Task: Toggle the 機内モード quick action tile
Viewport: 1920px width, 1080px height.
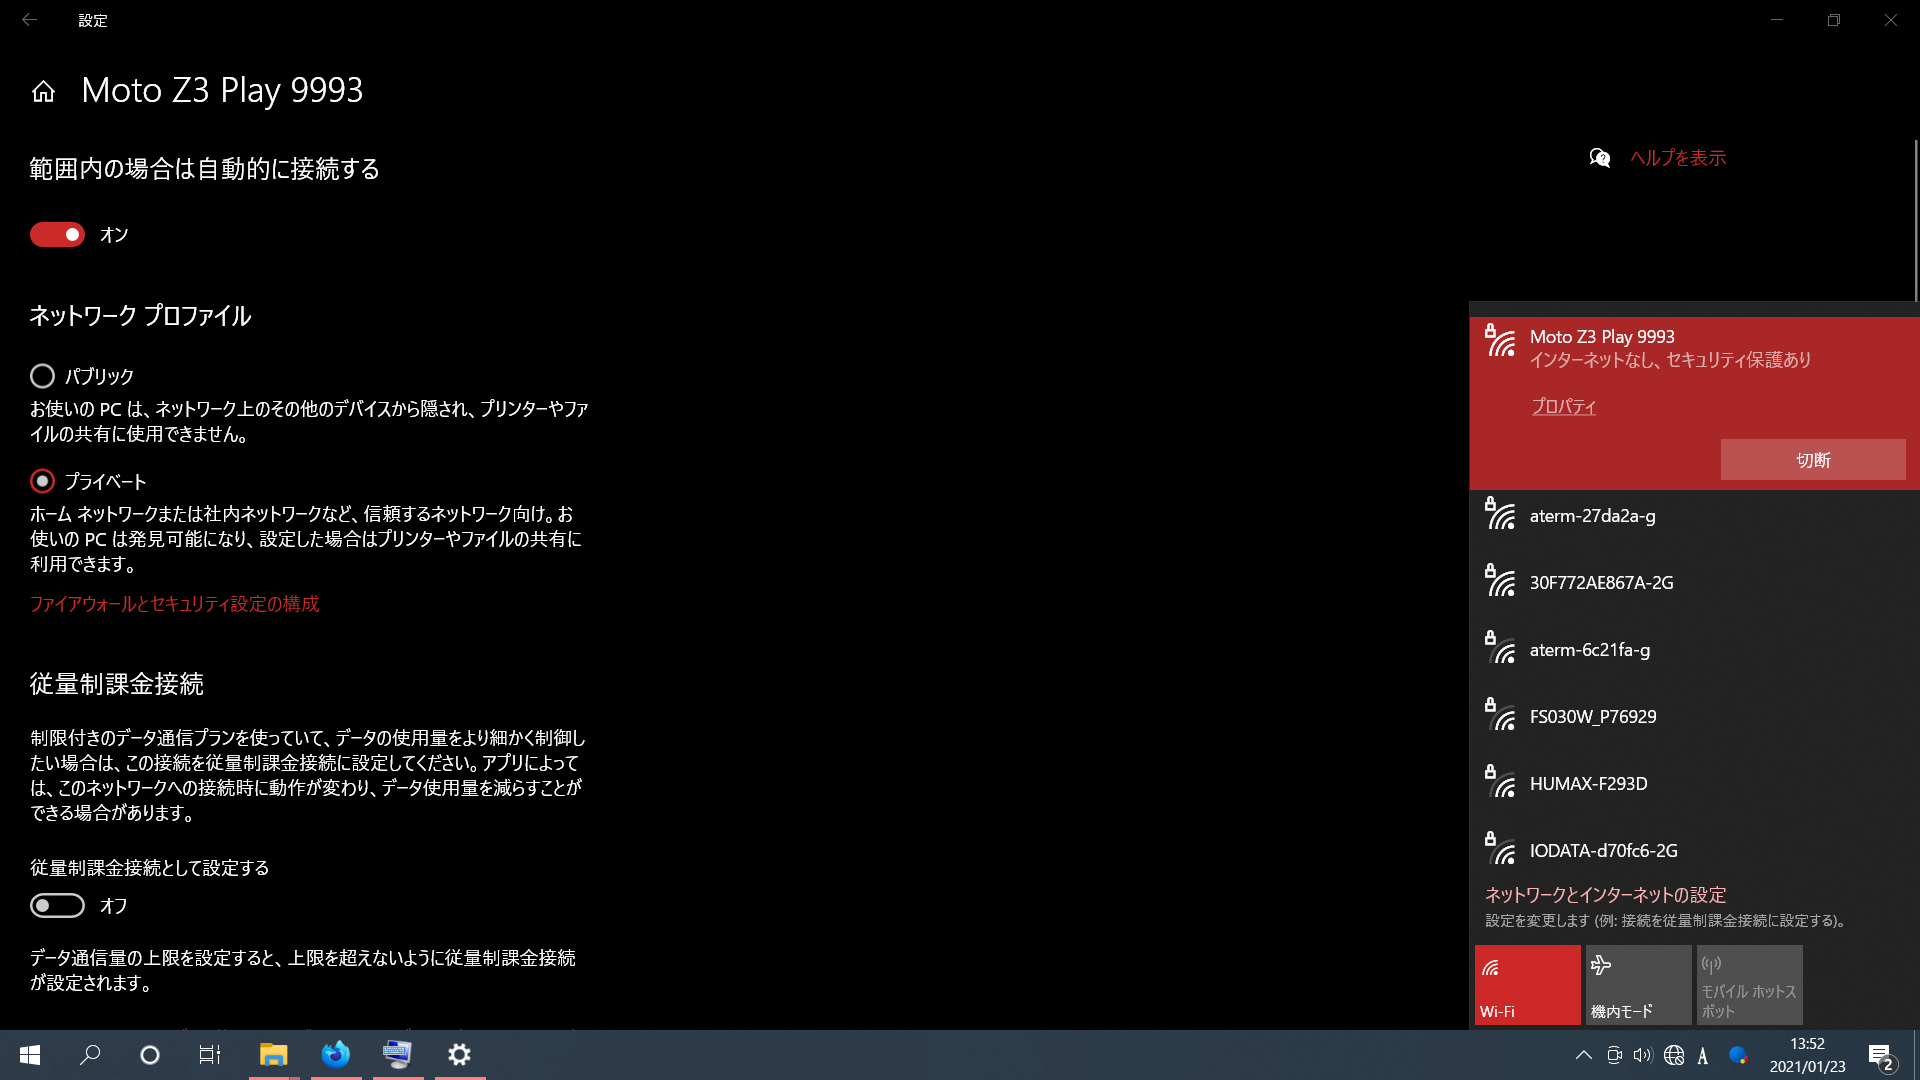Action: pyautogui.click(x=1639, y=985)
